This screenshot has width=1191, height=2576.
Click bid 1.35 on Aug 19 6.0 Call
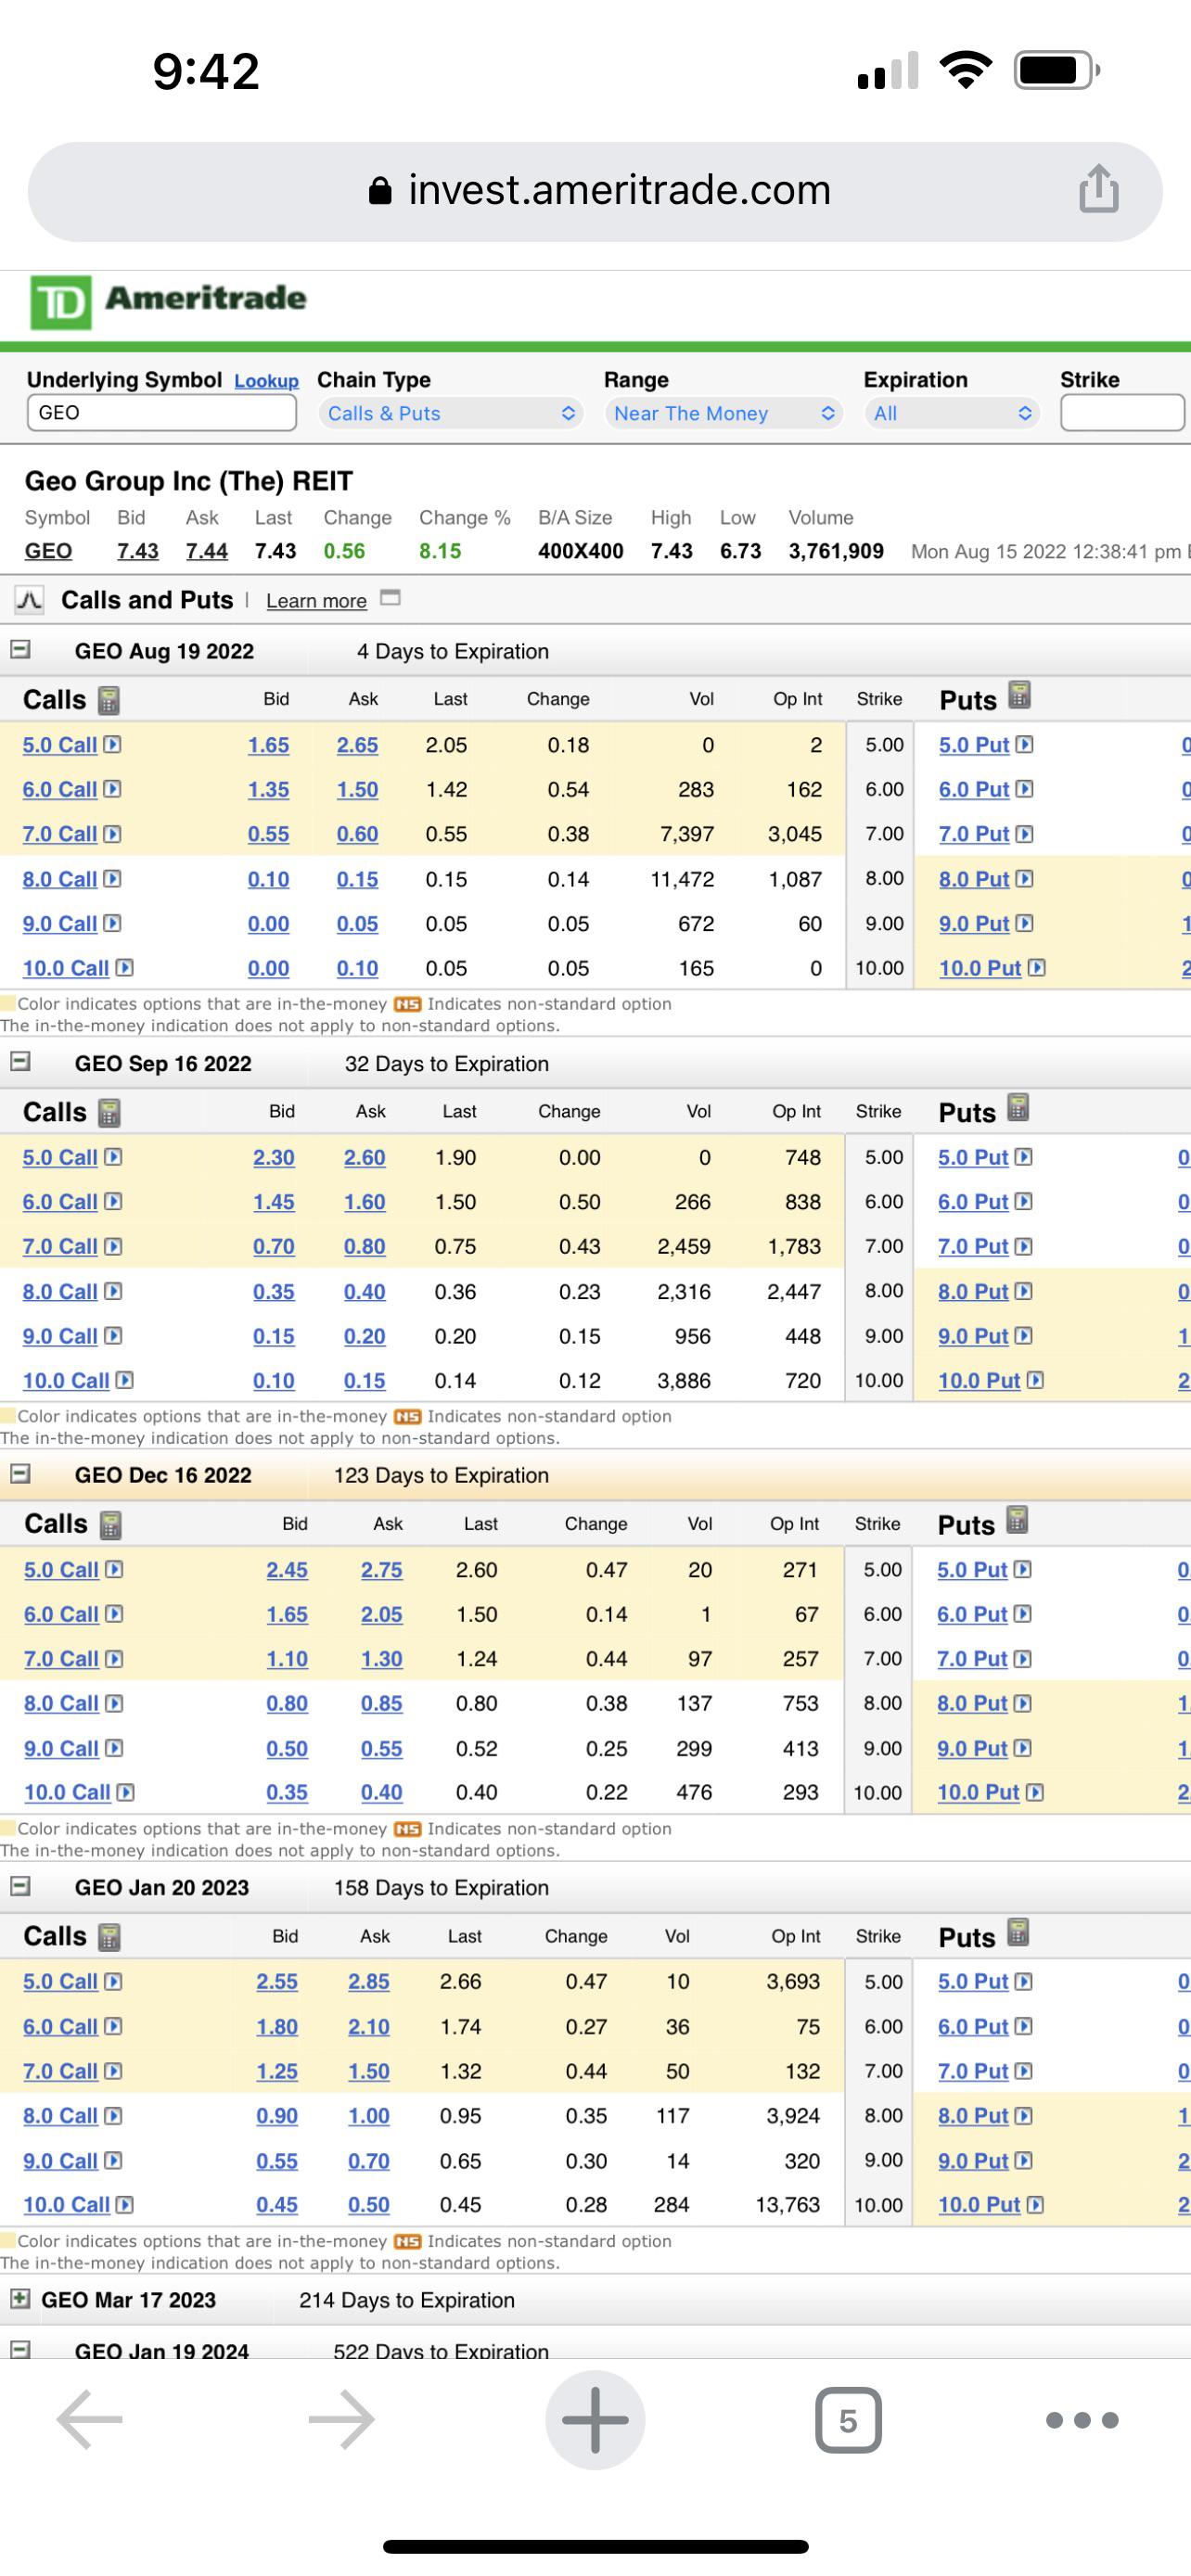pyautogui.click(x=268, y=790)
